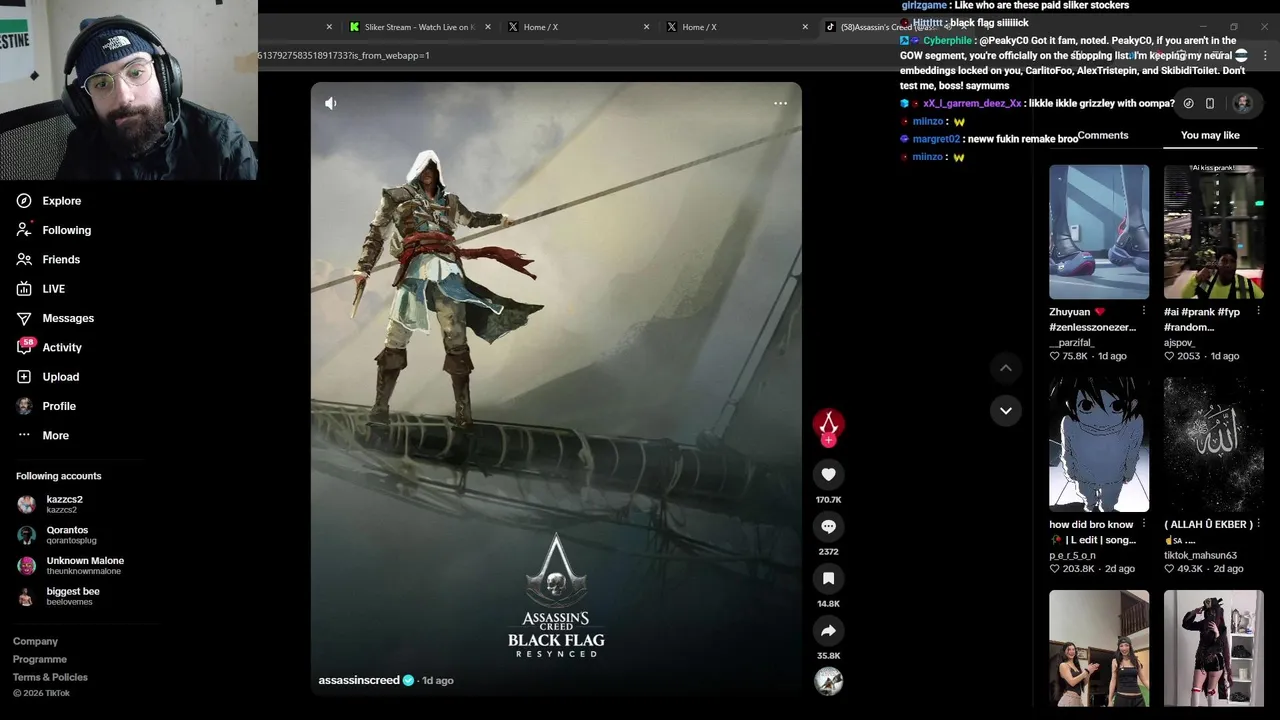The image size is (1280, 720).
Task: Open the video's three-dot options menu
Action: coord(780,103)
